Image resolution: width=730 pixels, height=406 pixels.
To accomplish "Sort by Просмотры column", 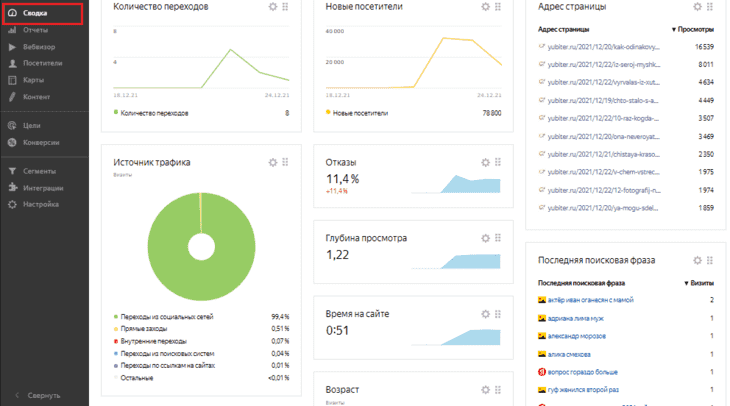I will coord(693,29).
